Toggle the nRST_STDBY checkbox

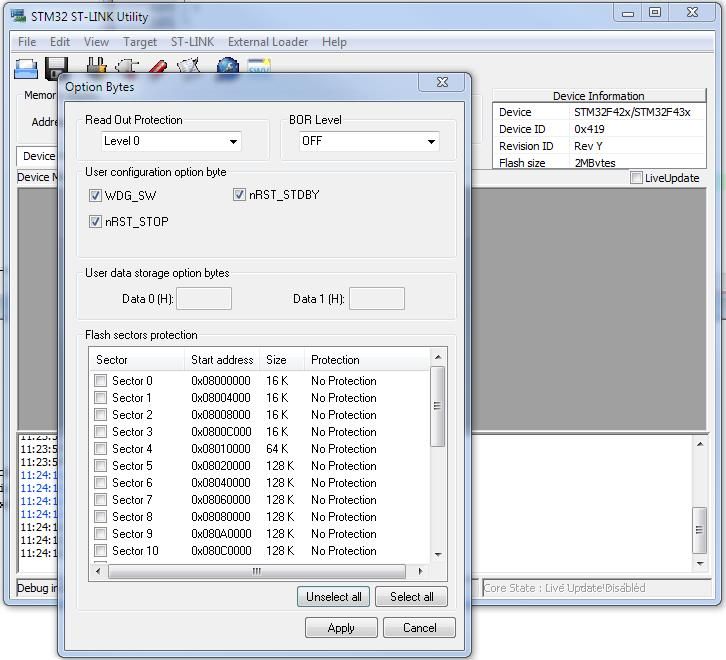click(x=239, y=195)
